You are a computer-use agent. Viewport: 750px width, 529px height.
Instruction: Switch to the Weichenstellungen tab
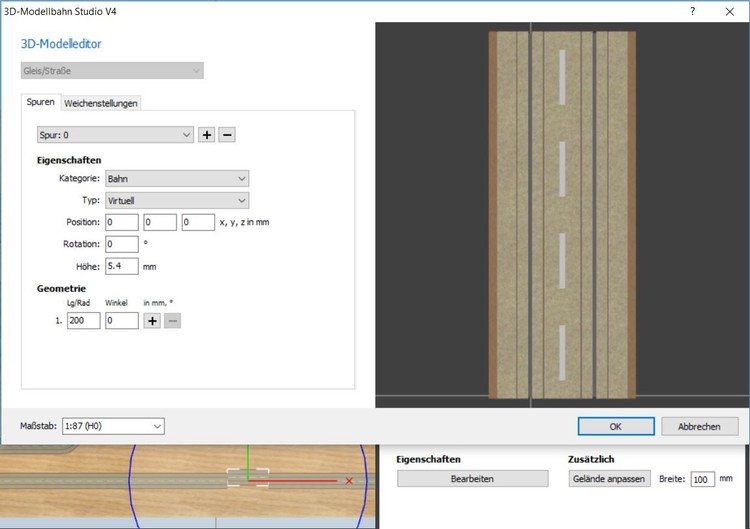point(101,103)
